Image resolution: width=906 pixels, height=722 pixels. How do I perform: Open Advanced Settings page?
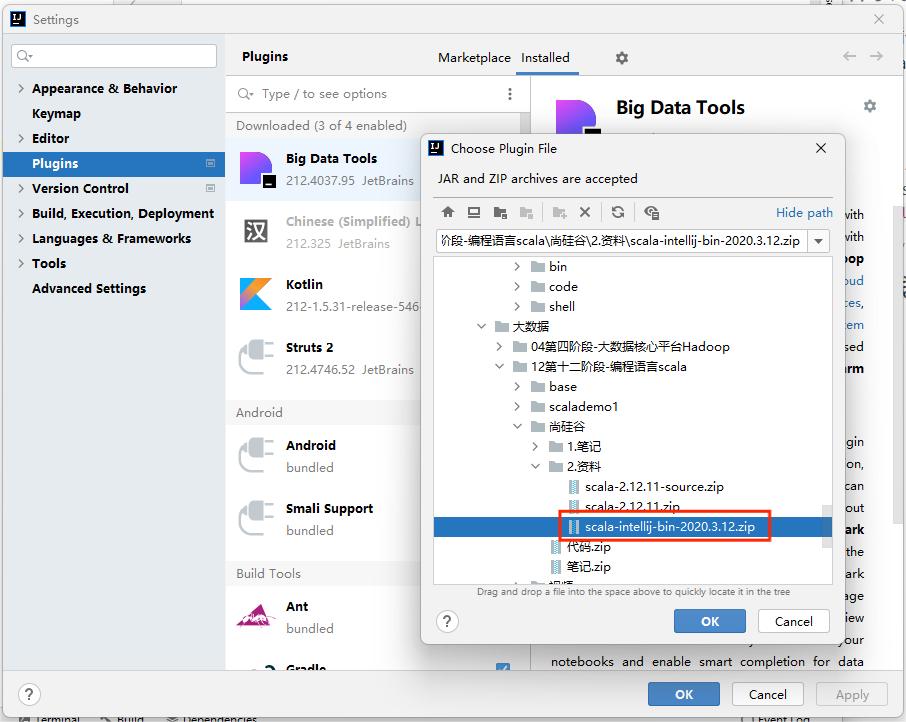point(89,288)
